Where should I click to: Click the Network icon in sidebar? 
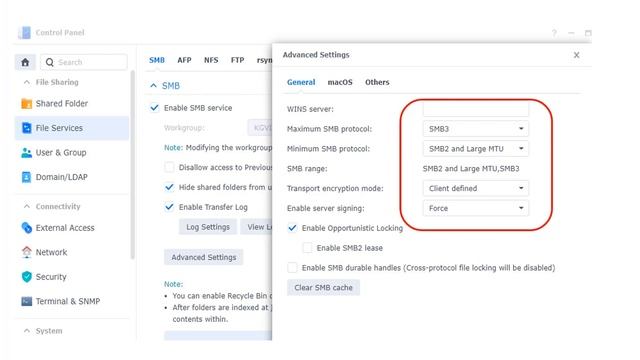click(27, 252)
